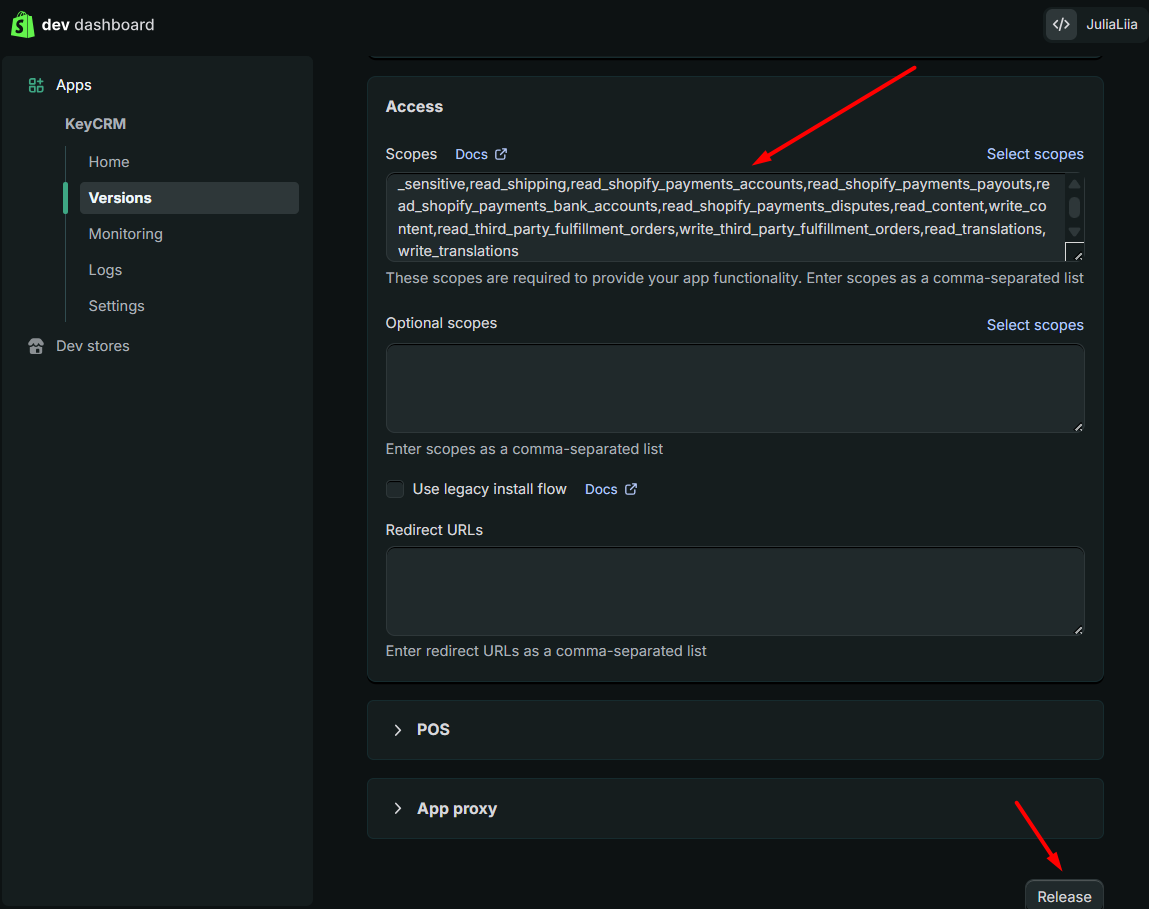Click the Scopes textarea scrollbar thumb
The width and height of the screenshot is (1149, 909).
(1074, 207)
